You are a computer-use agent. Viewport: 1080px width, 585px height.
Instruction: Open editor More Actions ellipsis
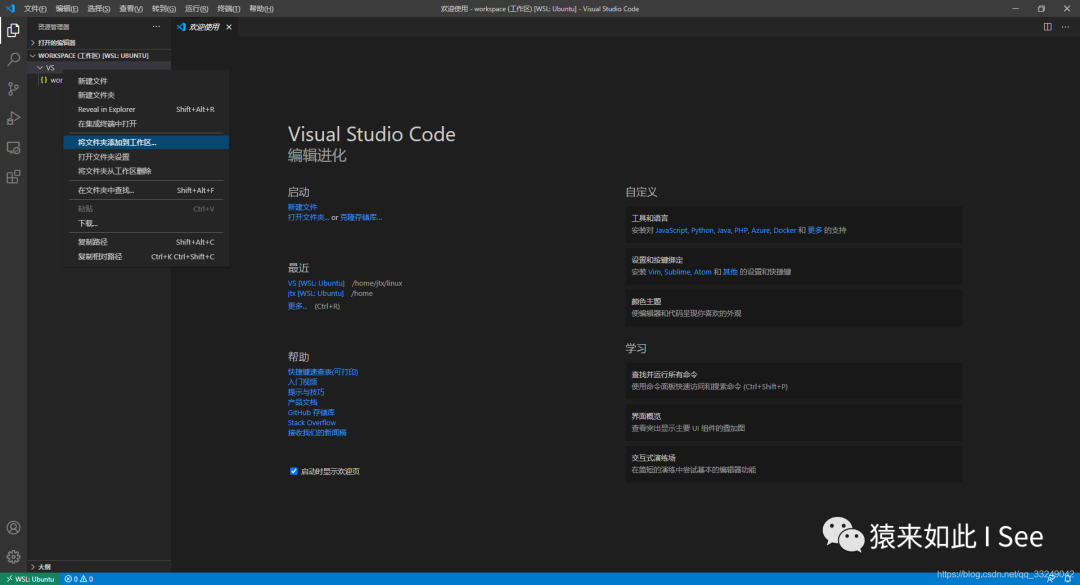1066,27
